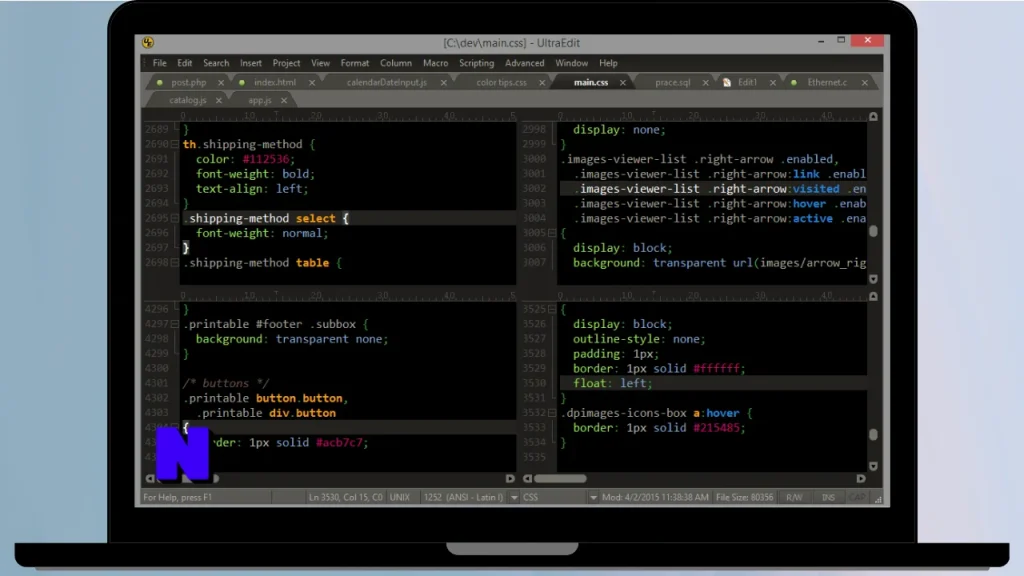Click the green status dot on index.html tab

(x=242, y=83)
